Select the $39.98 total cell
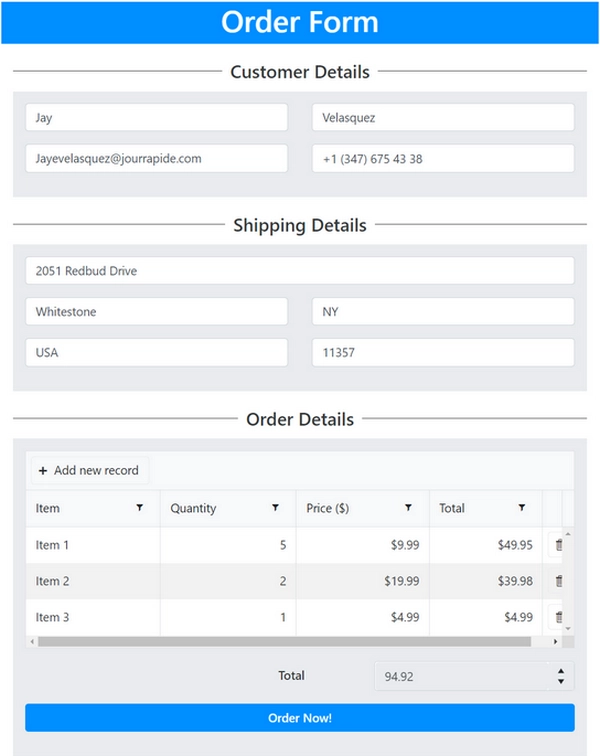This screenshot has height=756, width=600. point(486,581)
